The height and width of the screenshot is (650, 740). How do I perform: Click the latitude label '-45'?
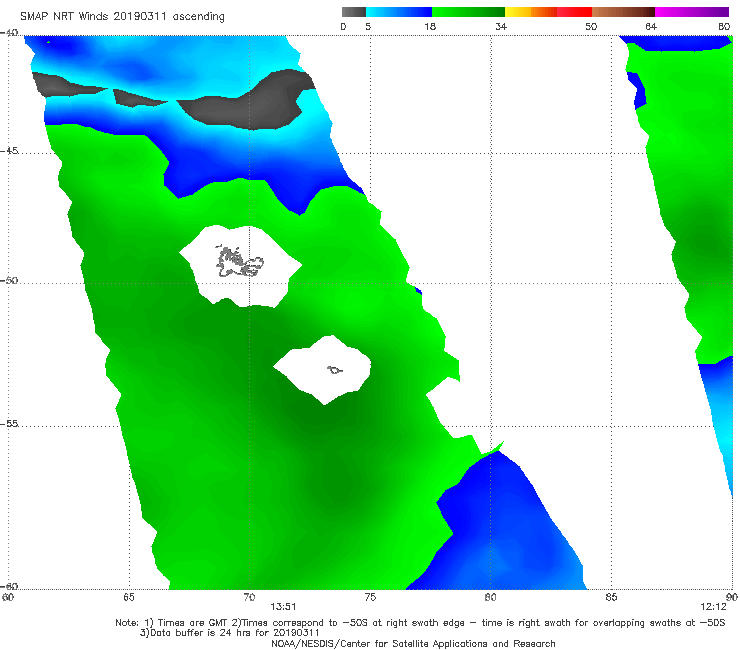click(9, 151)
